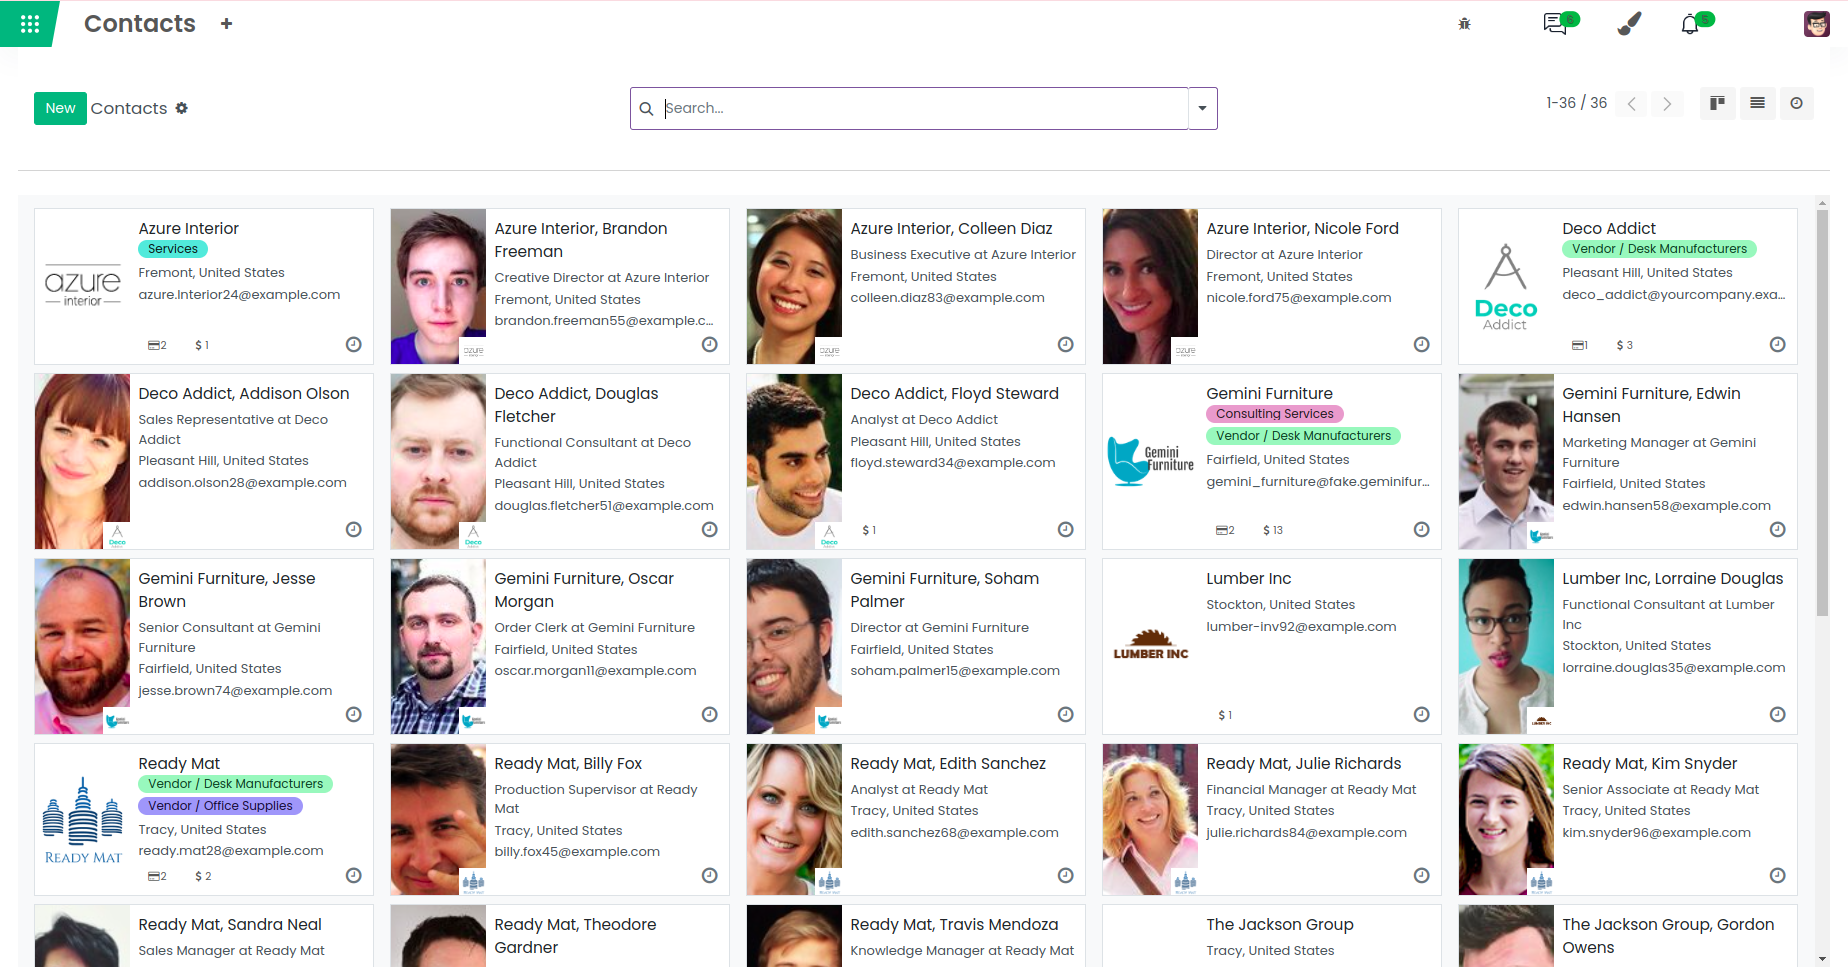Open the conversations messages icon

[x=1555, y=24]
